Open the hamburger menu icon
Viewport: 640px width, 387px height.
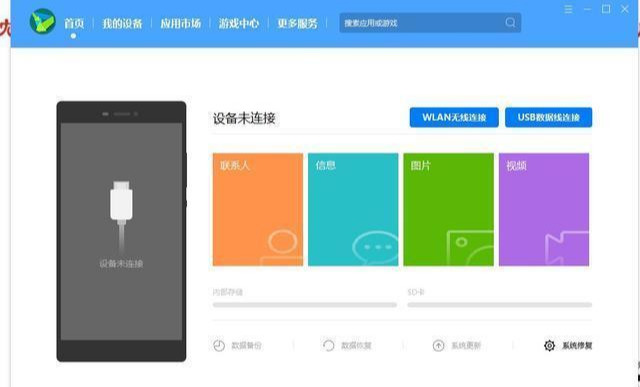(x=568, y=9)
